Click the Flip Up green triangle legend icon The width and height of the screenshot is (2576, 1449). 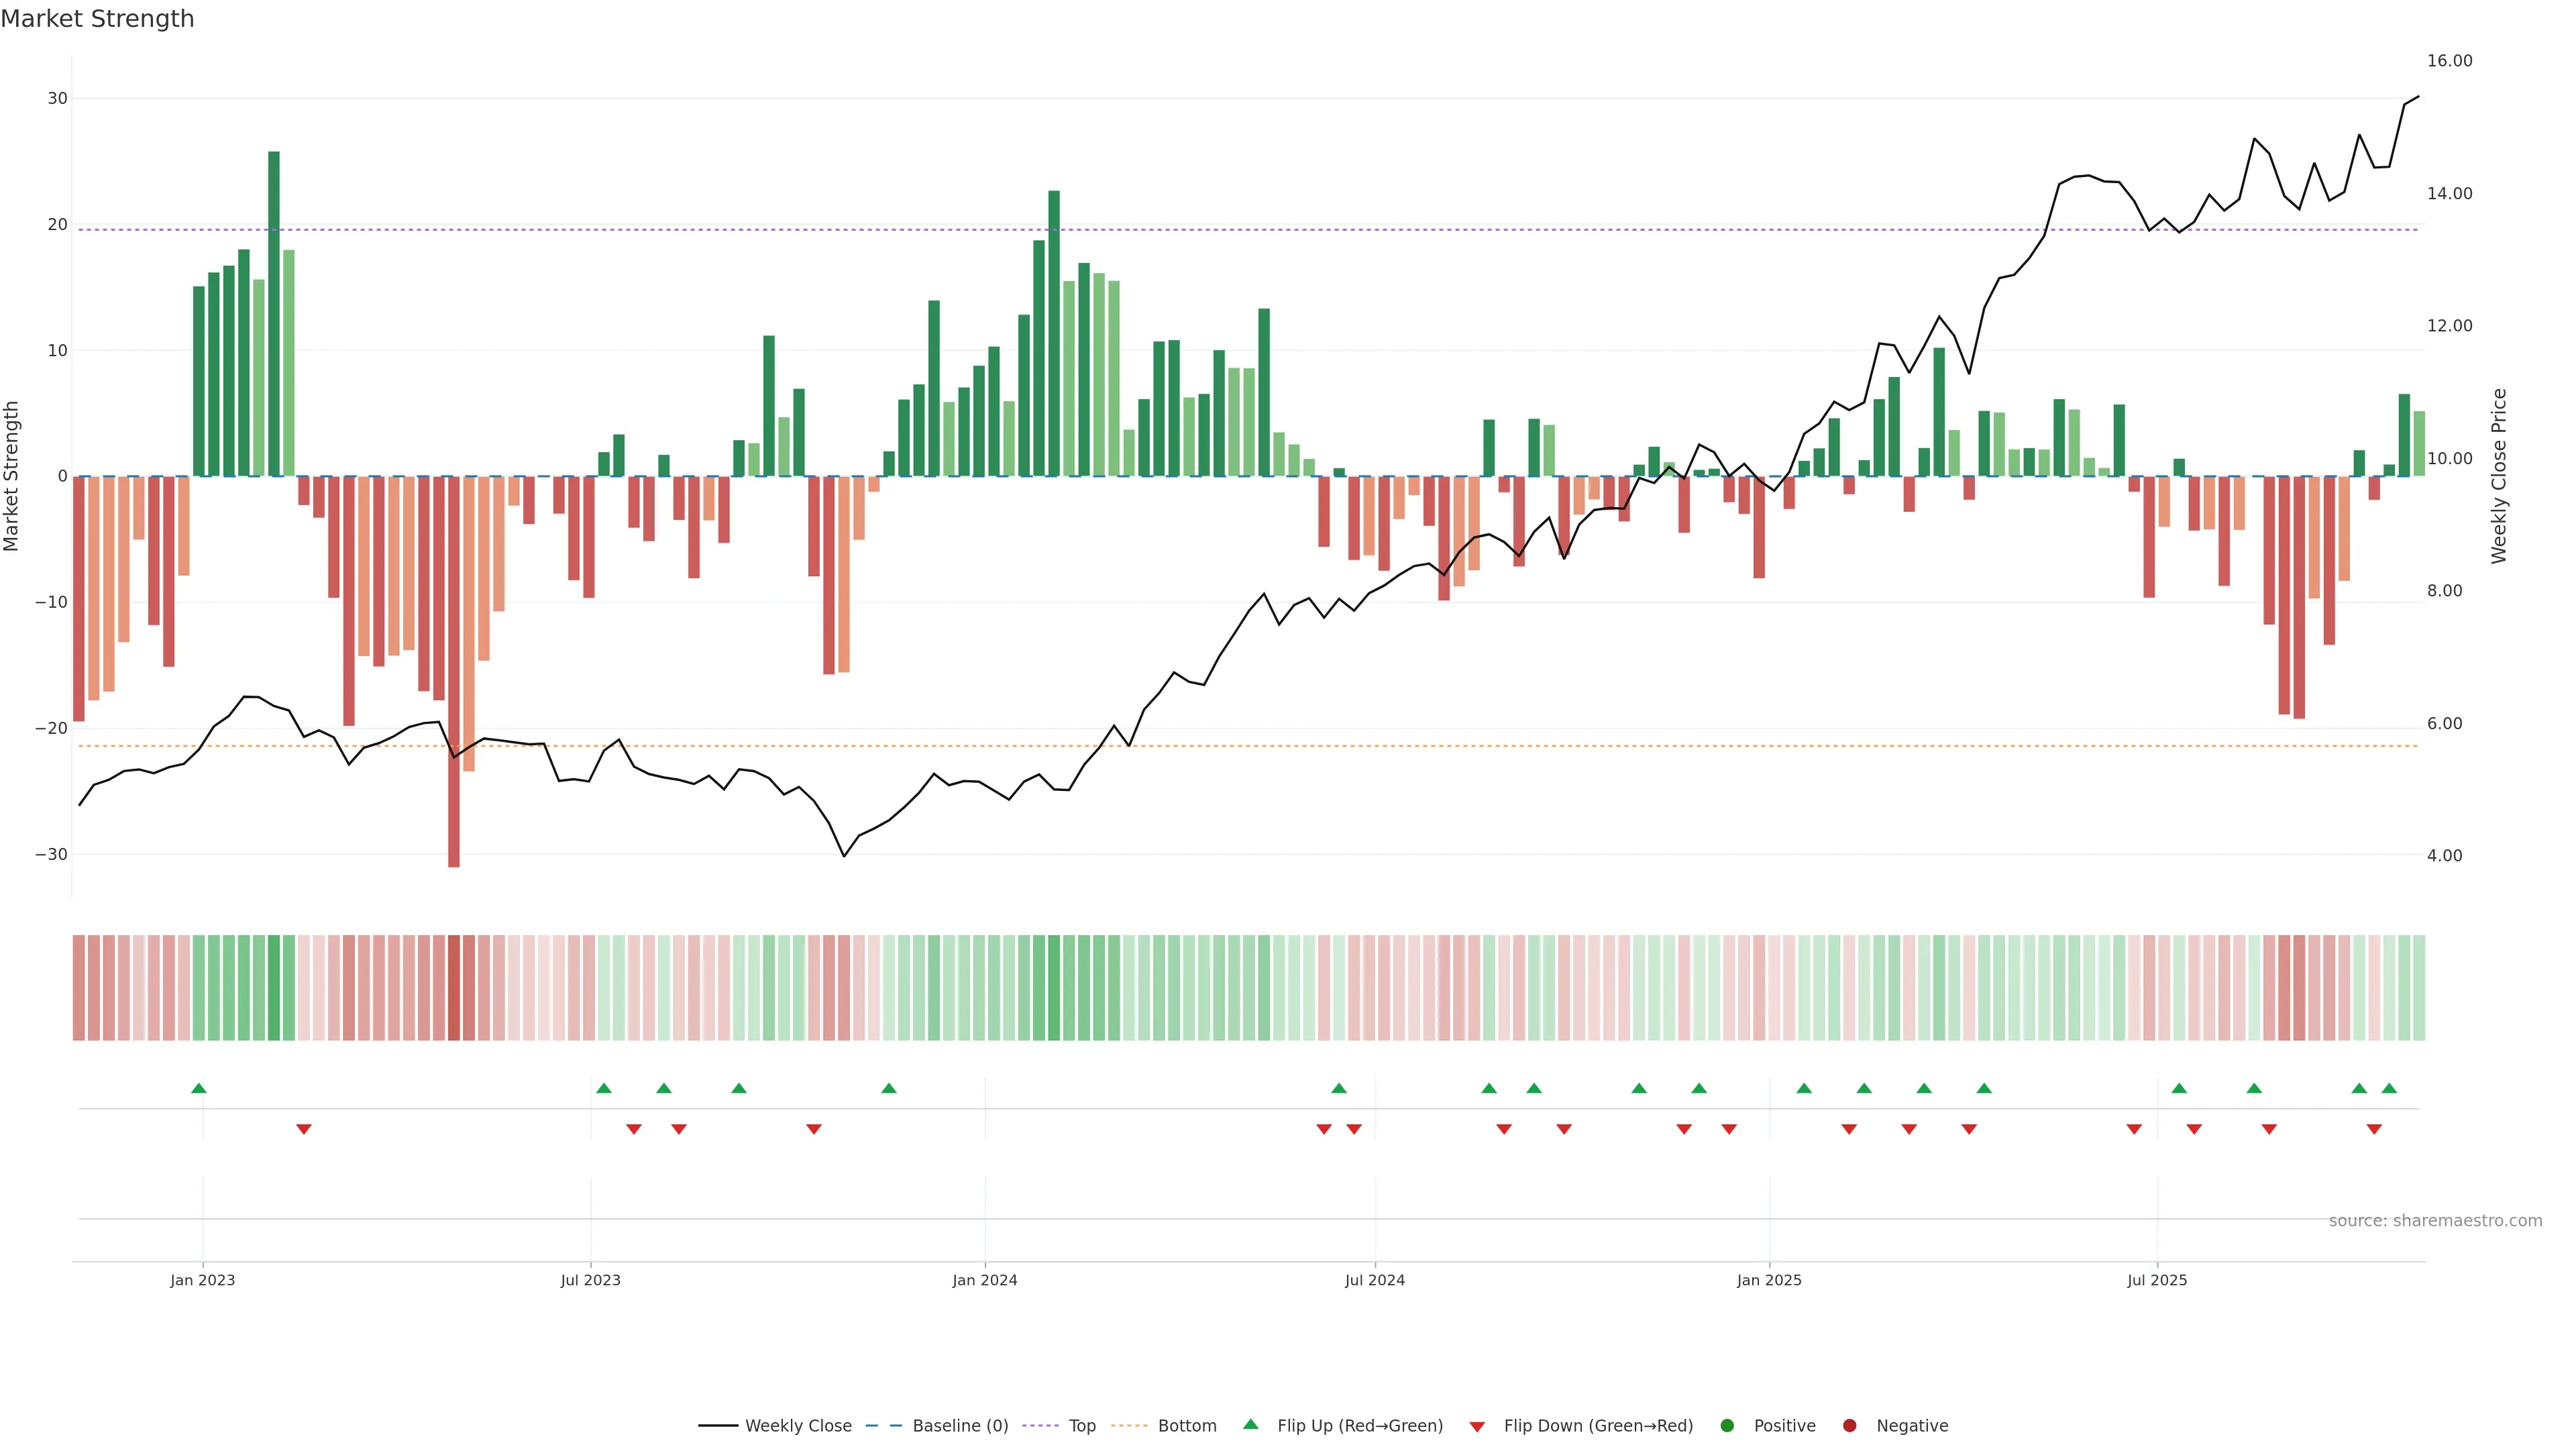click(1250, 1424)
